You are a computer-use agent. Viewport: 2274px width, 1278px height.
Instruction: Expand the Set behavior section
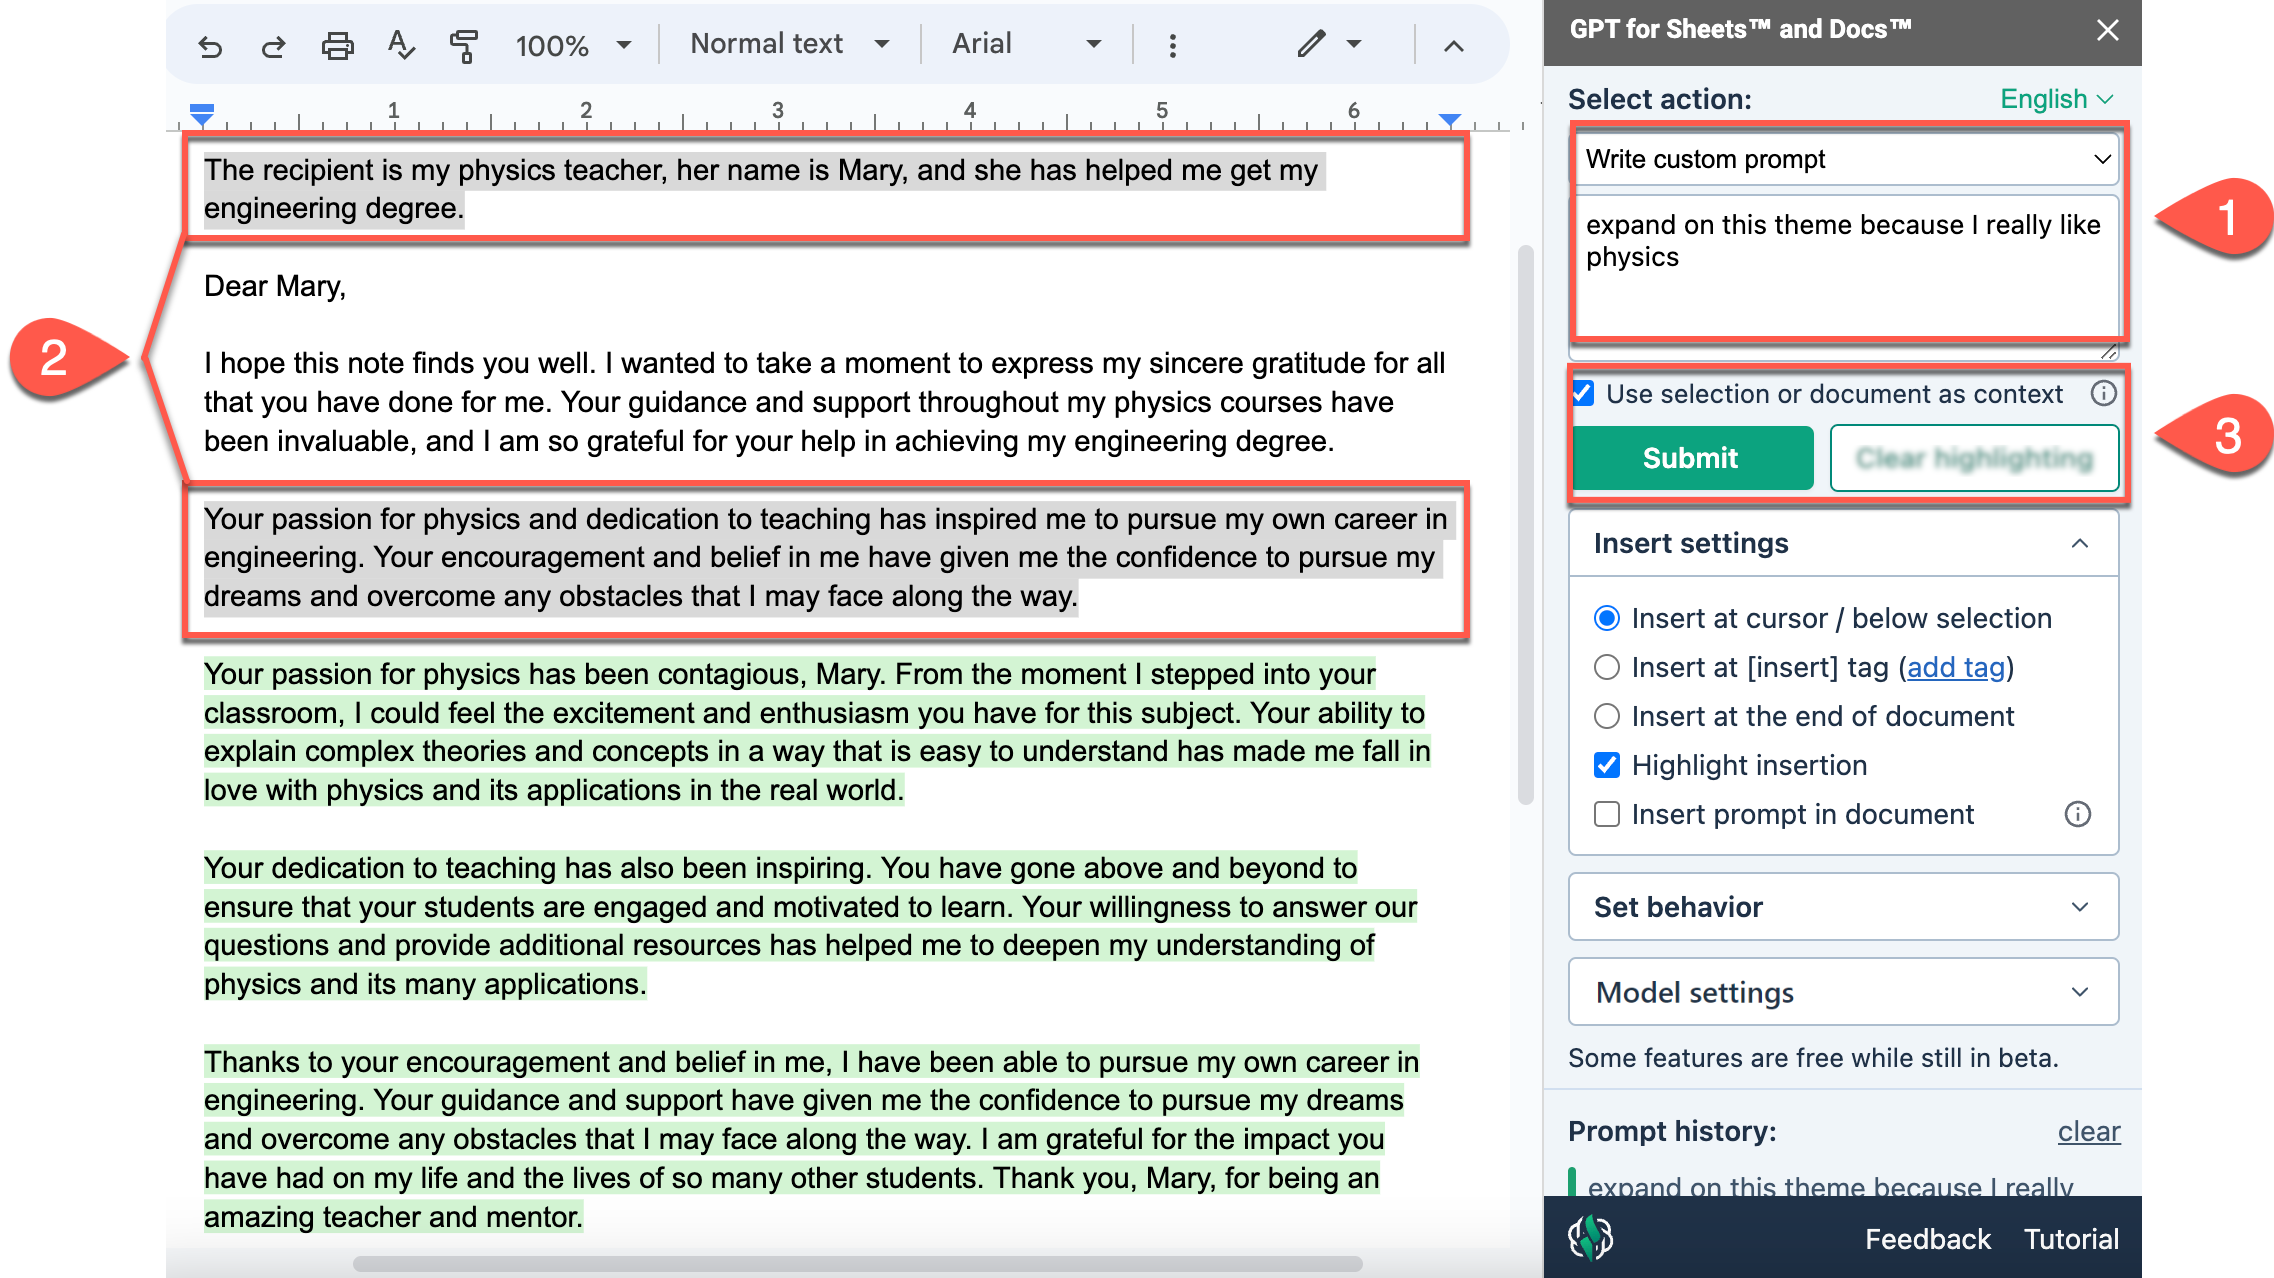point(1842,907)
